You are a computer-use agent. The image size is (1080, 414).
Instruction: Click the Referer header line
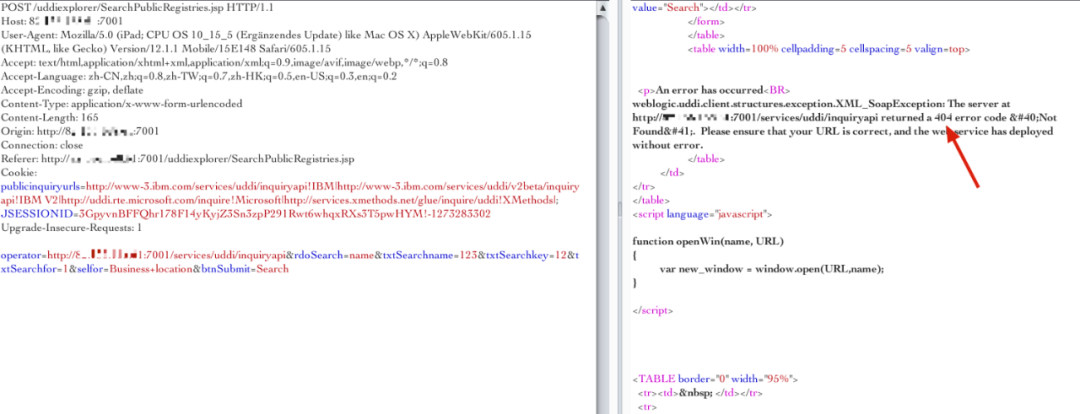[x=178, y=158]
